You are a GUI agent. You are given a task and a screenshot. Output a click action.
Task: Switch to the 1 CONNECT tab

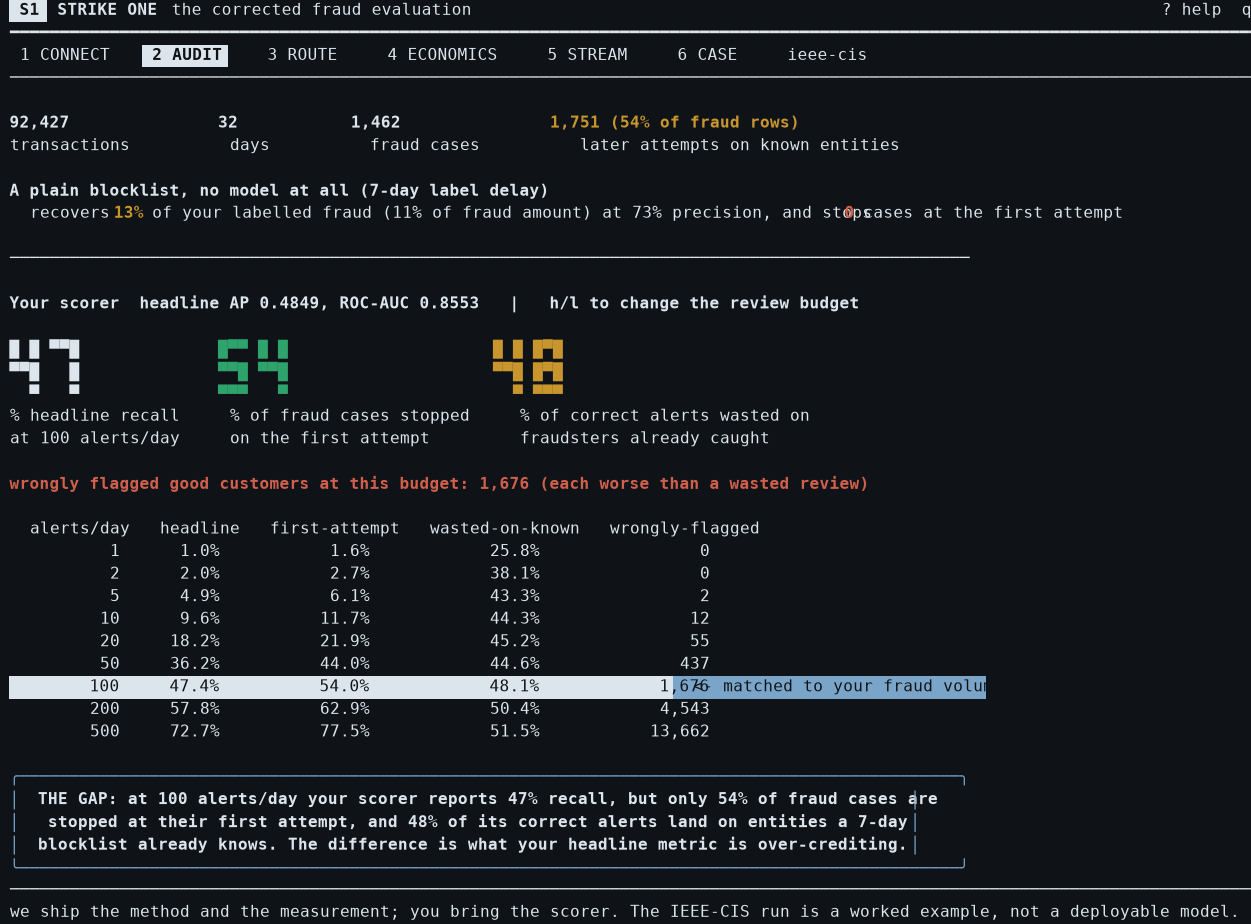click(x=65, y=55)
